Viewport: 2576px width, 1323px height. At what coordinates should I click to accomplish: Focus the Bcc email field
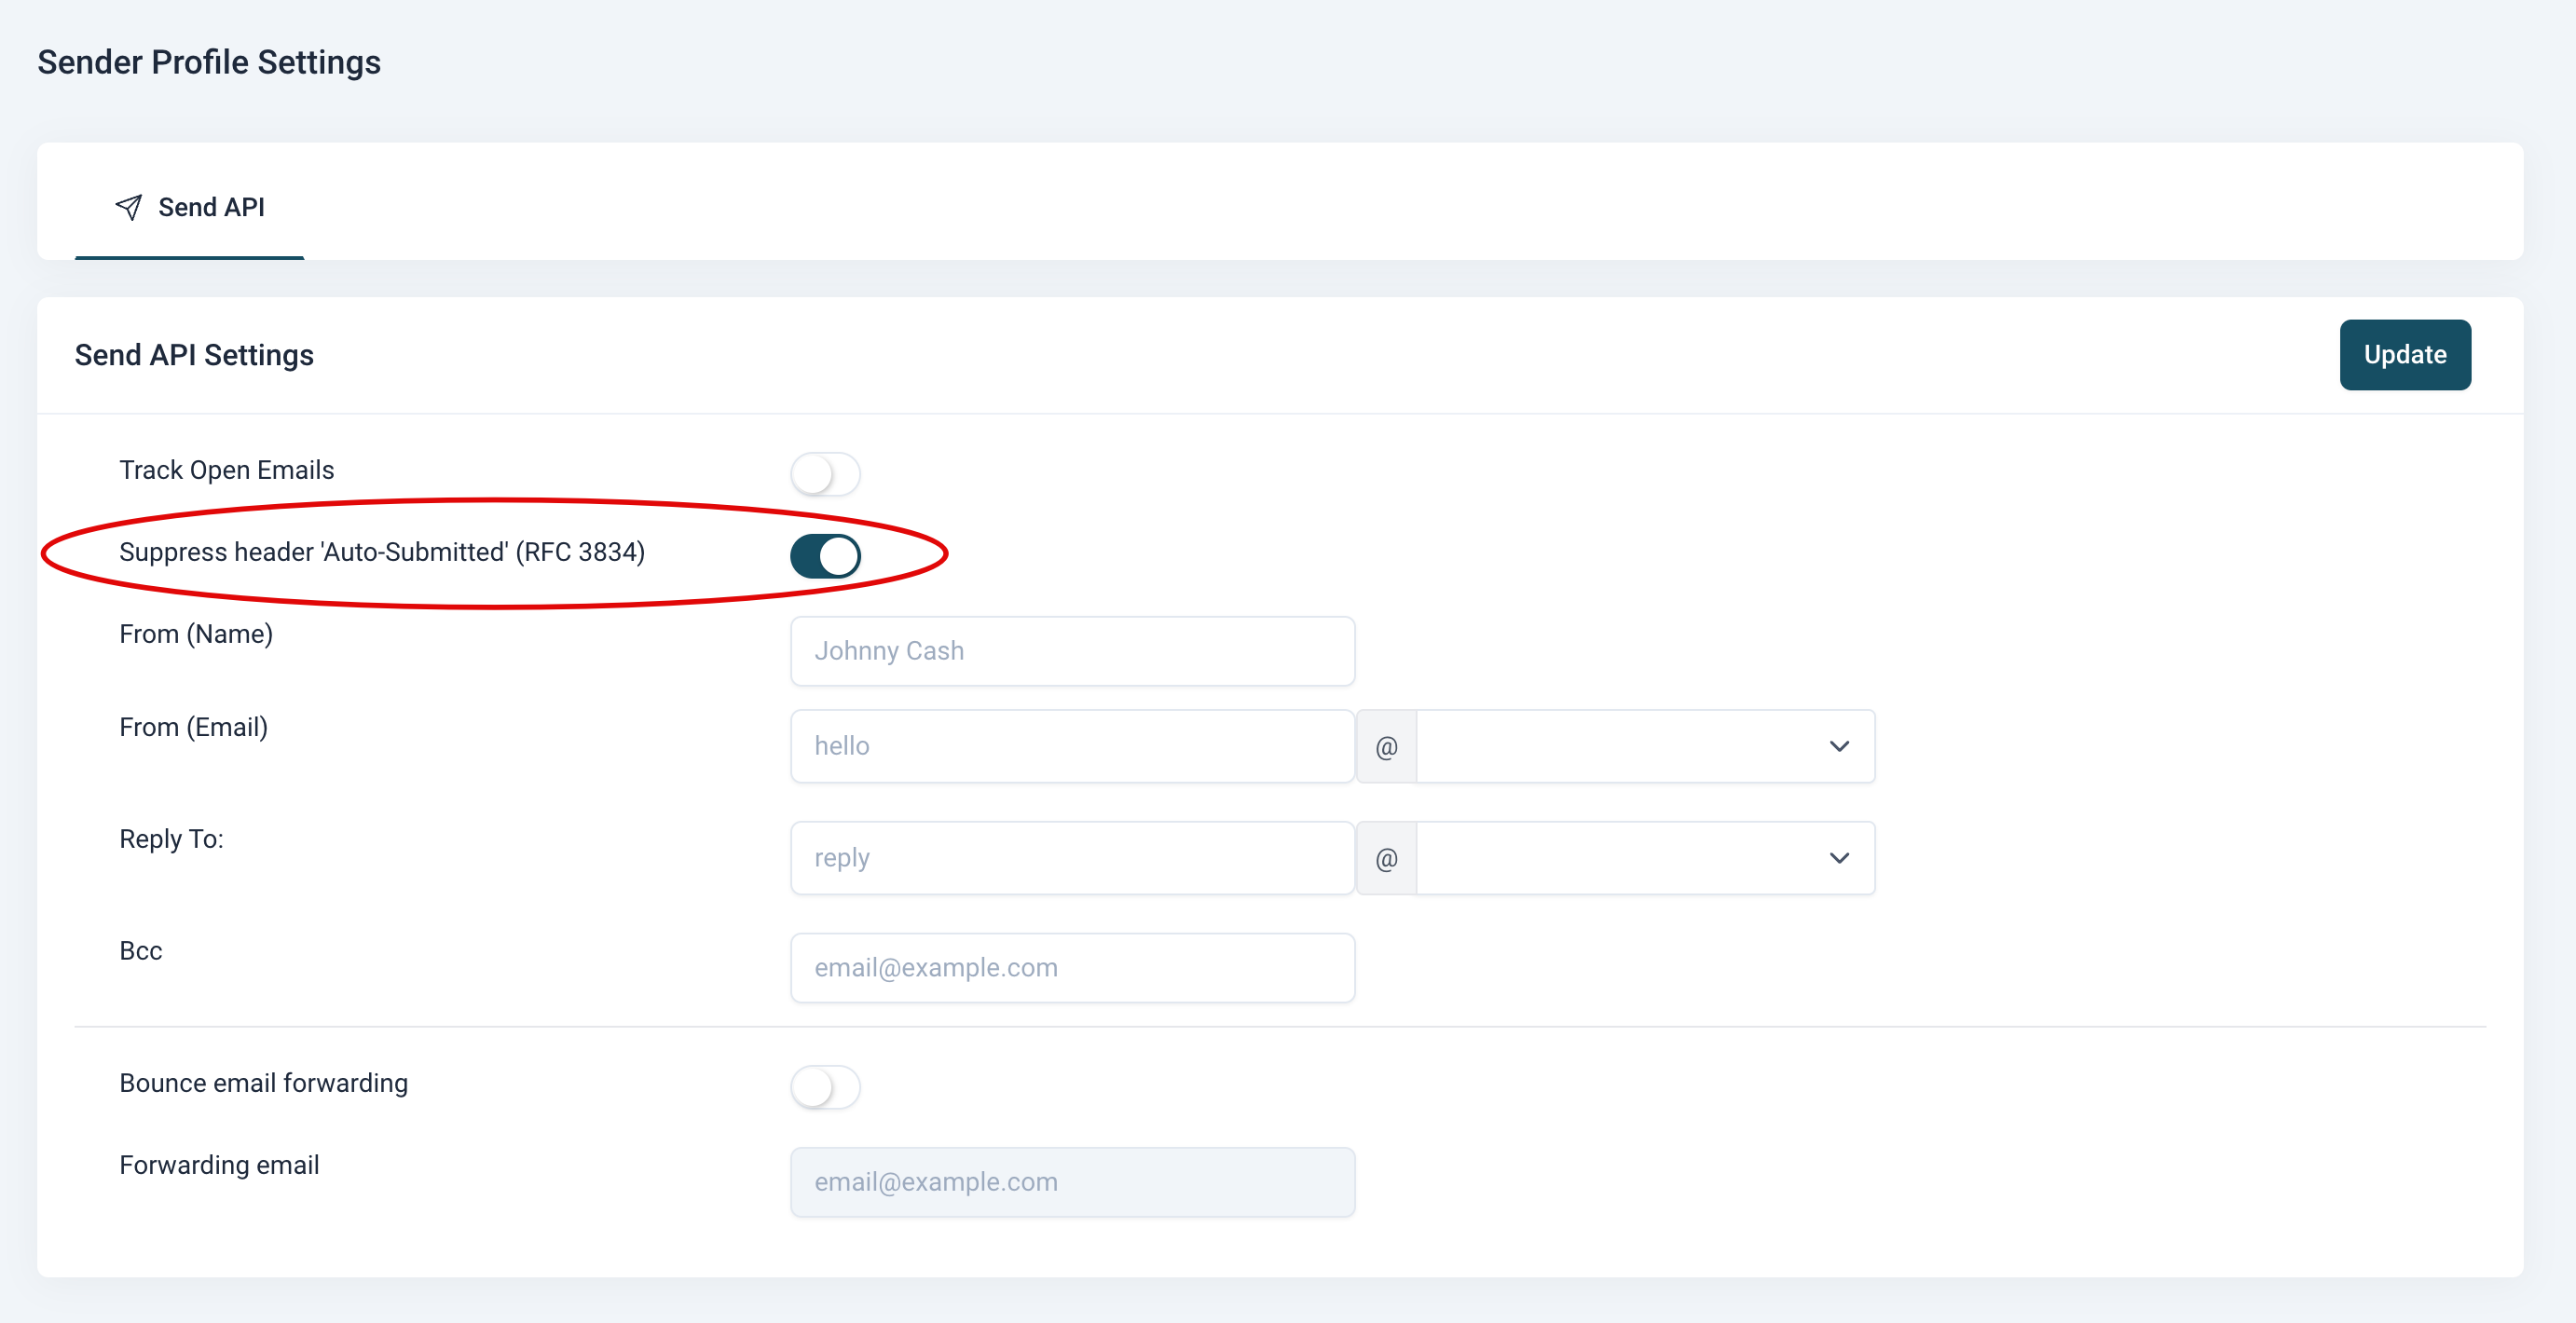click(1071, 967)
